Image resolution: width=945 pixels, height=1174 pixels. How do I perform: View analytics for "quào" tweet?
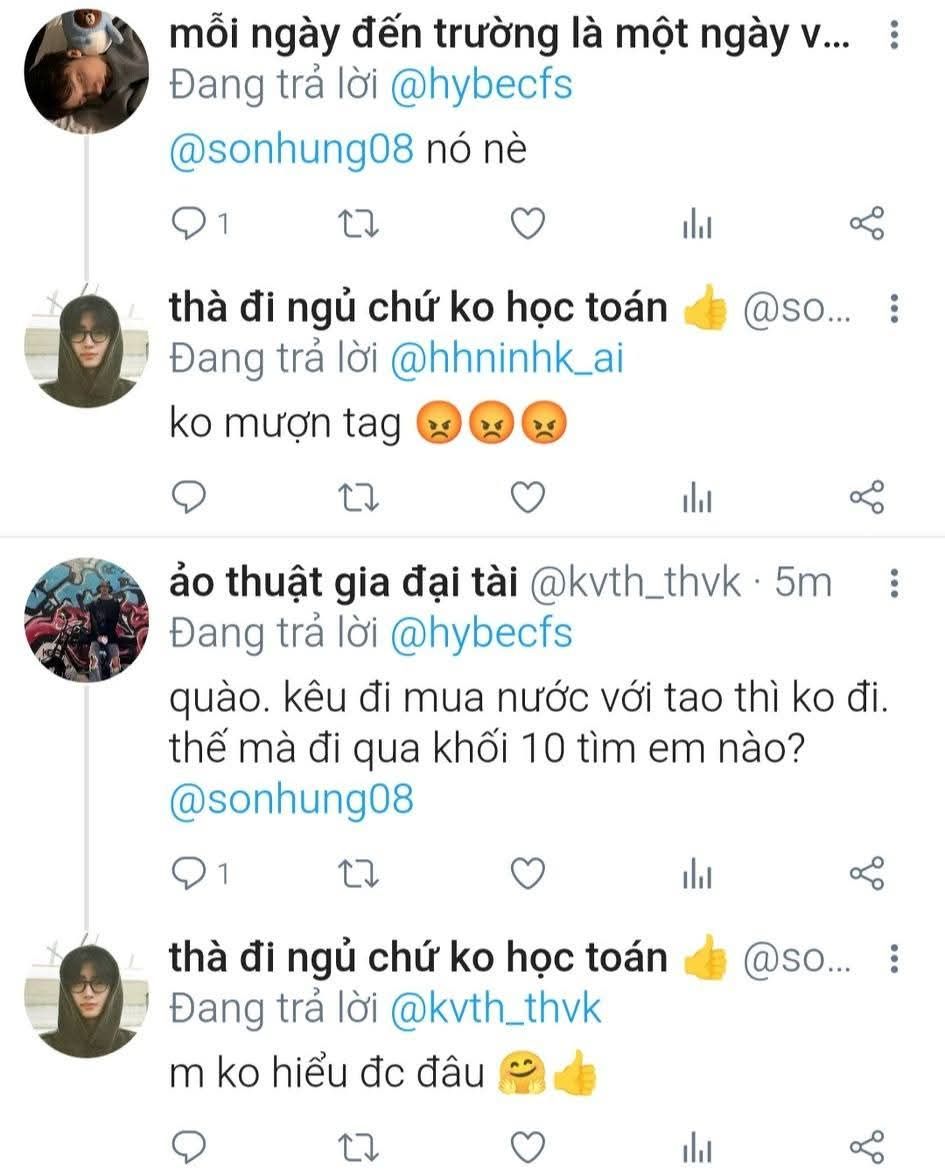coord(697,875)
